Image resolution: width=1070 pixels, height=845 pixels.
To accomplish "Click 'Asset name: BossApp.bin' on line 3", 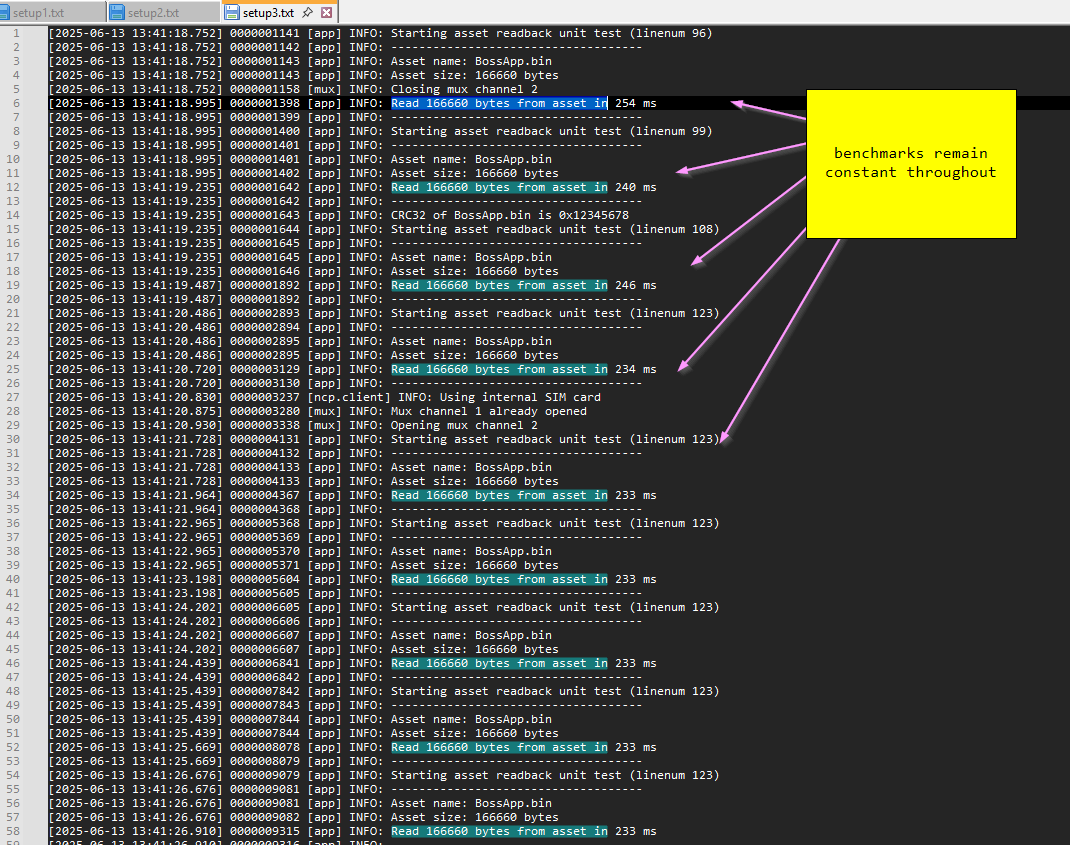I will click(x=471, y=61).
